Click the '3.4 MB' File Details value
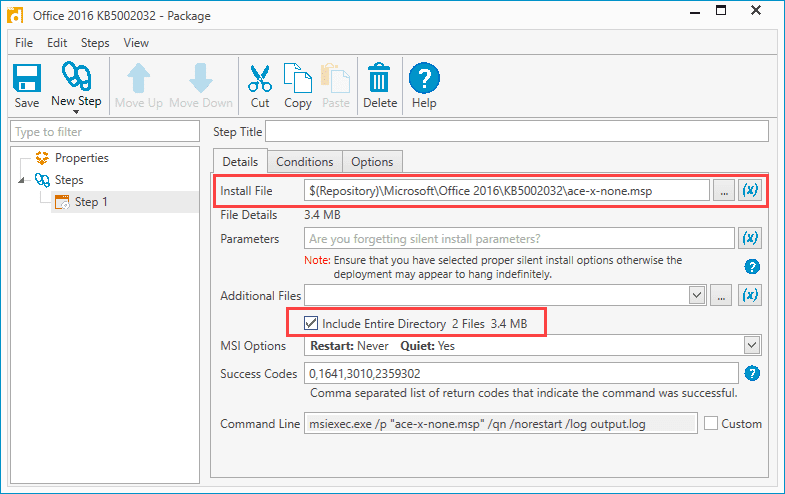 [322, 215]
